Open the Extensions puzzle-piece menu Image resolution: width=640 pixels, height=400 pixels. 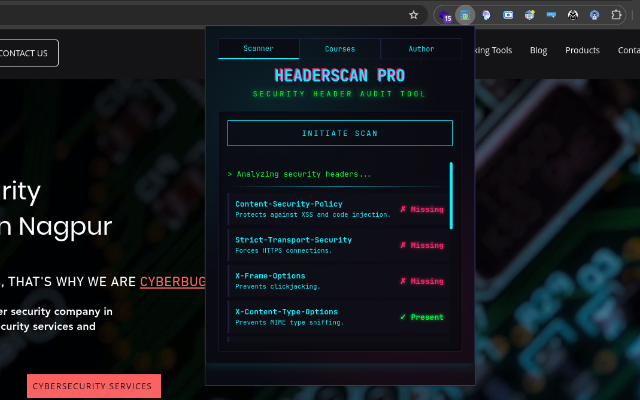pyautogui.click(x=616, y=15)
